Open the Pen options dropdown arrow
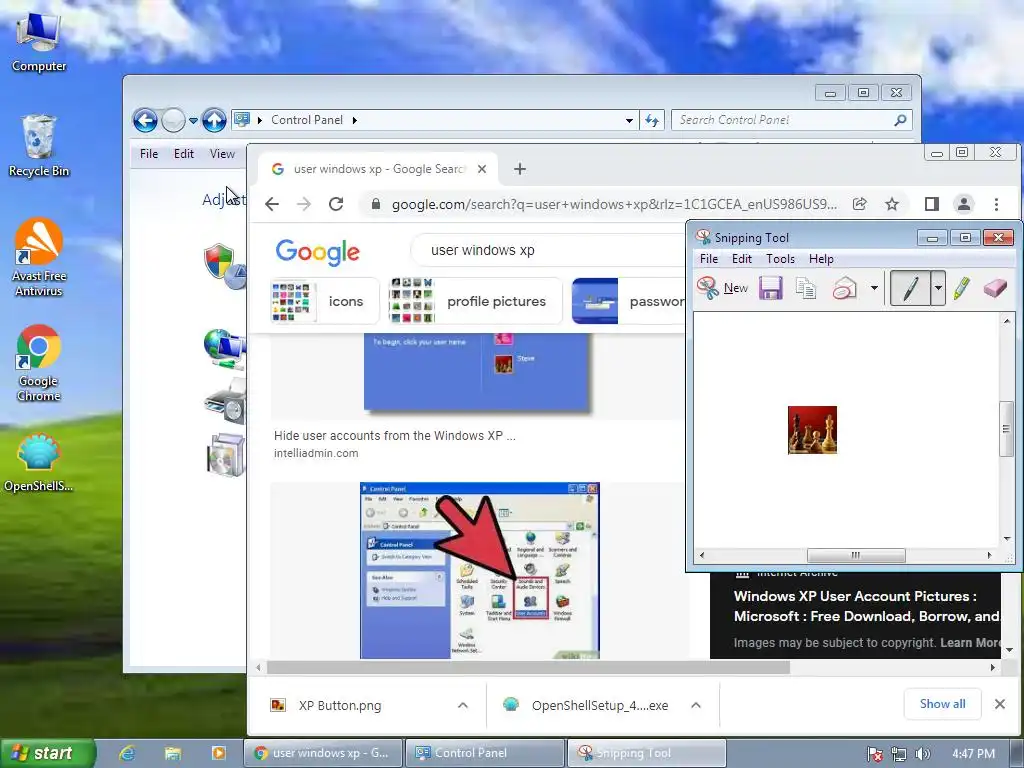Screen dimensions: 1024x768 [938, 288]
